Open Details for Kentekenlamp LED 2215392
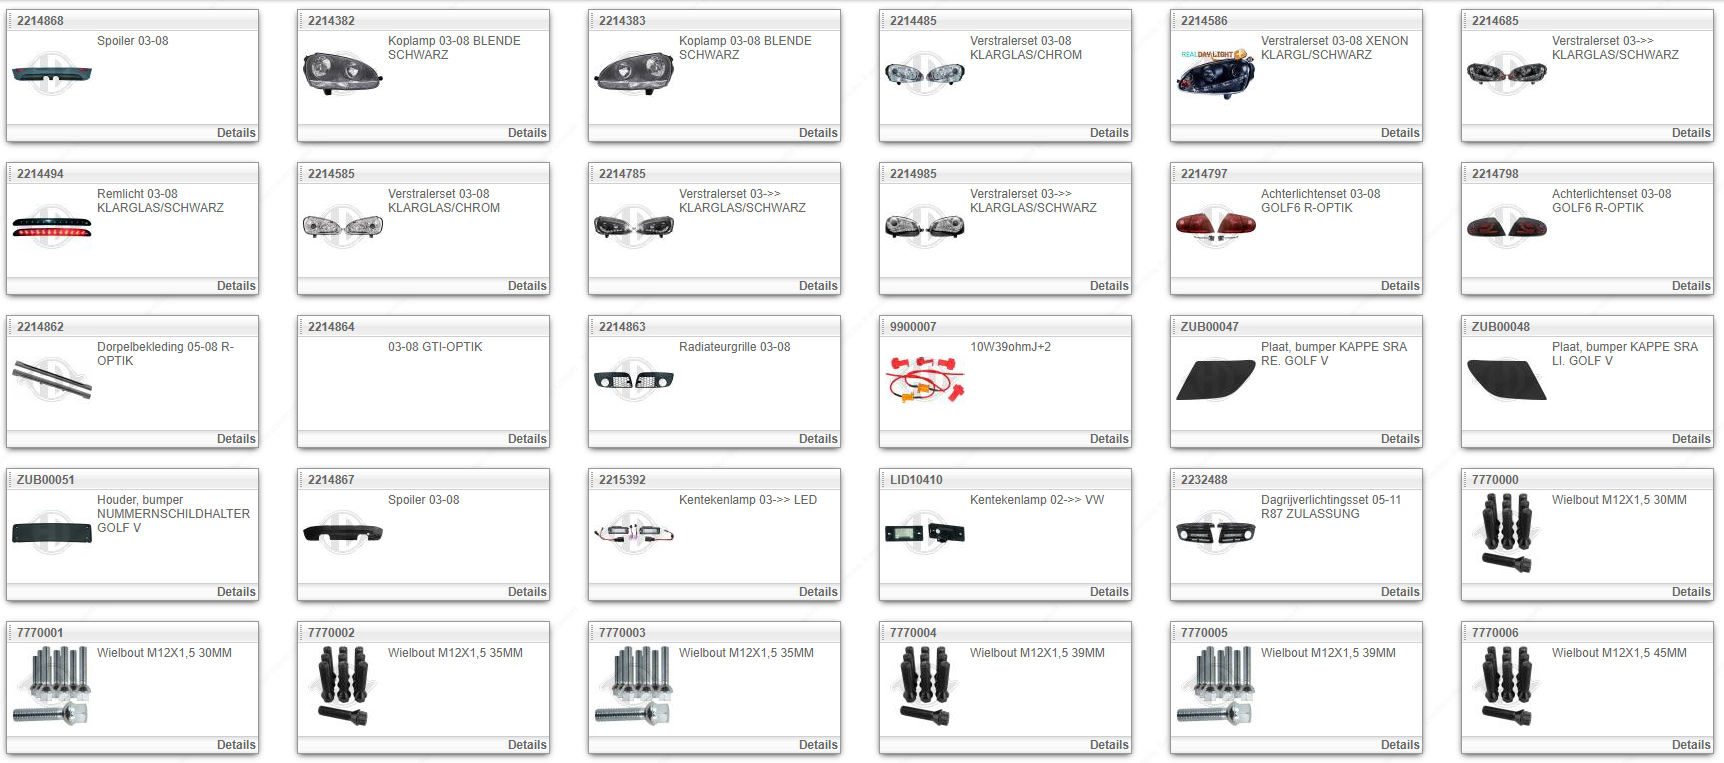 pos(817,592)
